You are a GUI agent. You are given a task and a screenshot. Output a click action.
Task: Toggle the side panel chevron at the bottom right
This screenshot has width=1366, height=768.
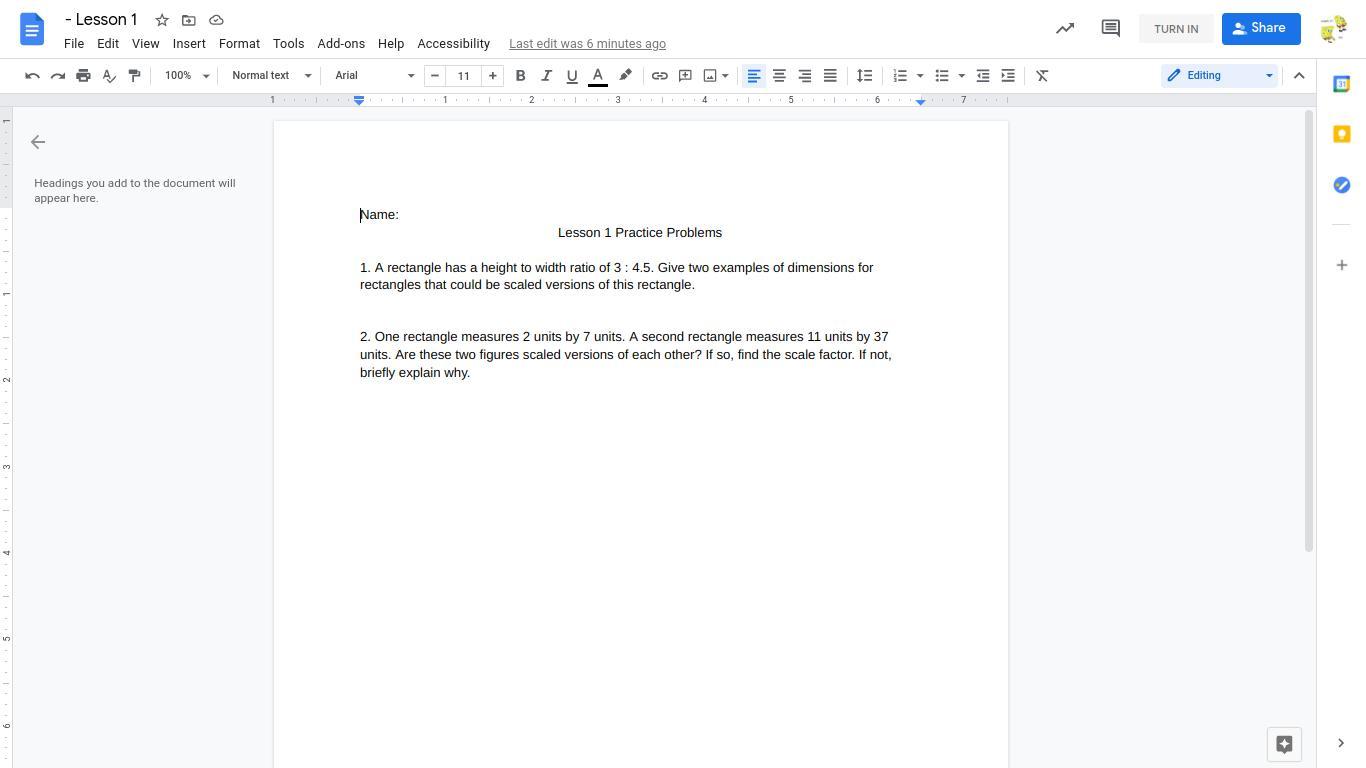1341,743
